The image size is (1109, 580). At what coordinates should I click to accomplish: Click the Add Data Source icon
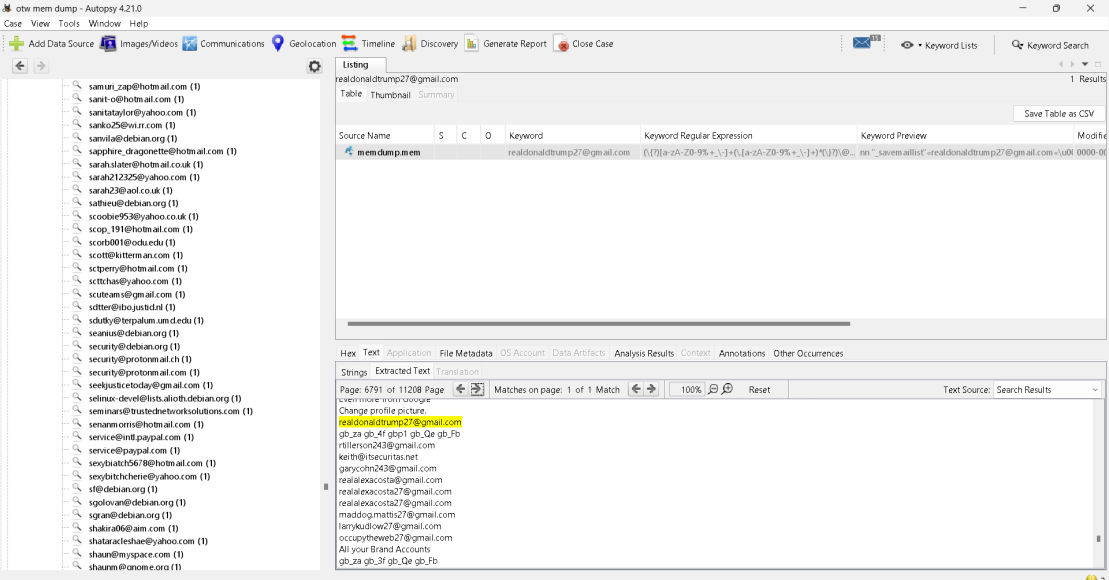click(x=16, y=44)
